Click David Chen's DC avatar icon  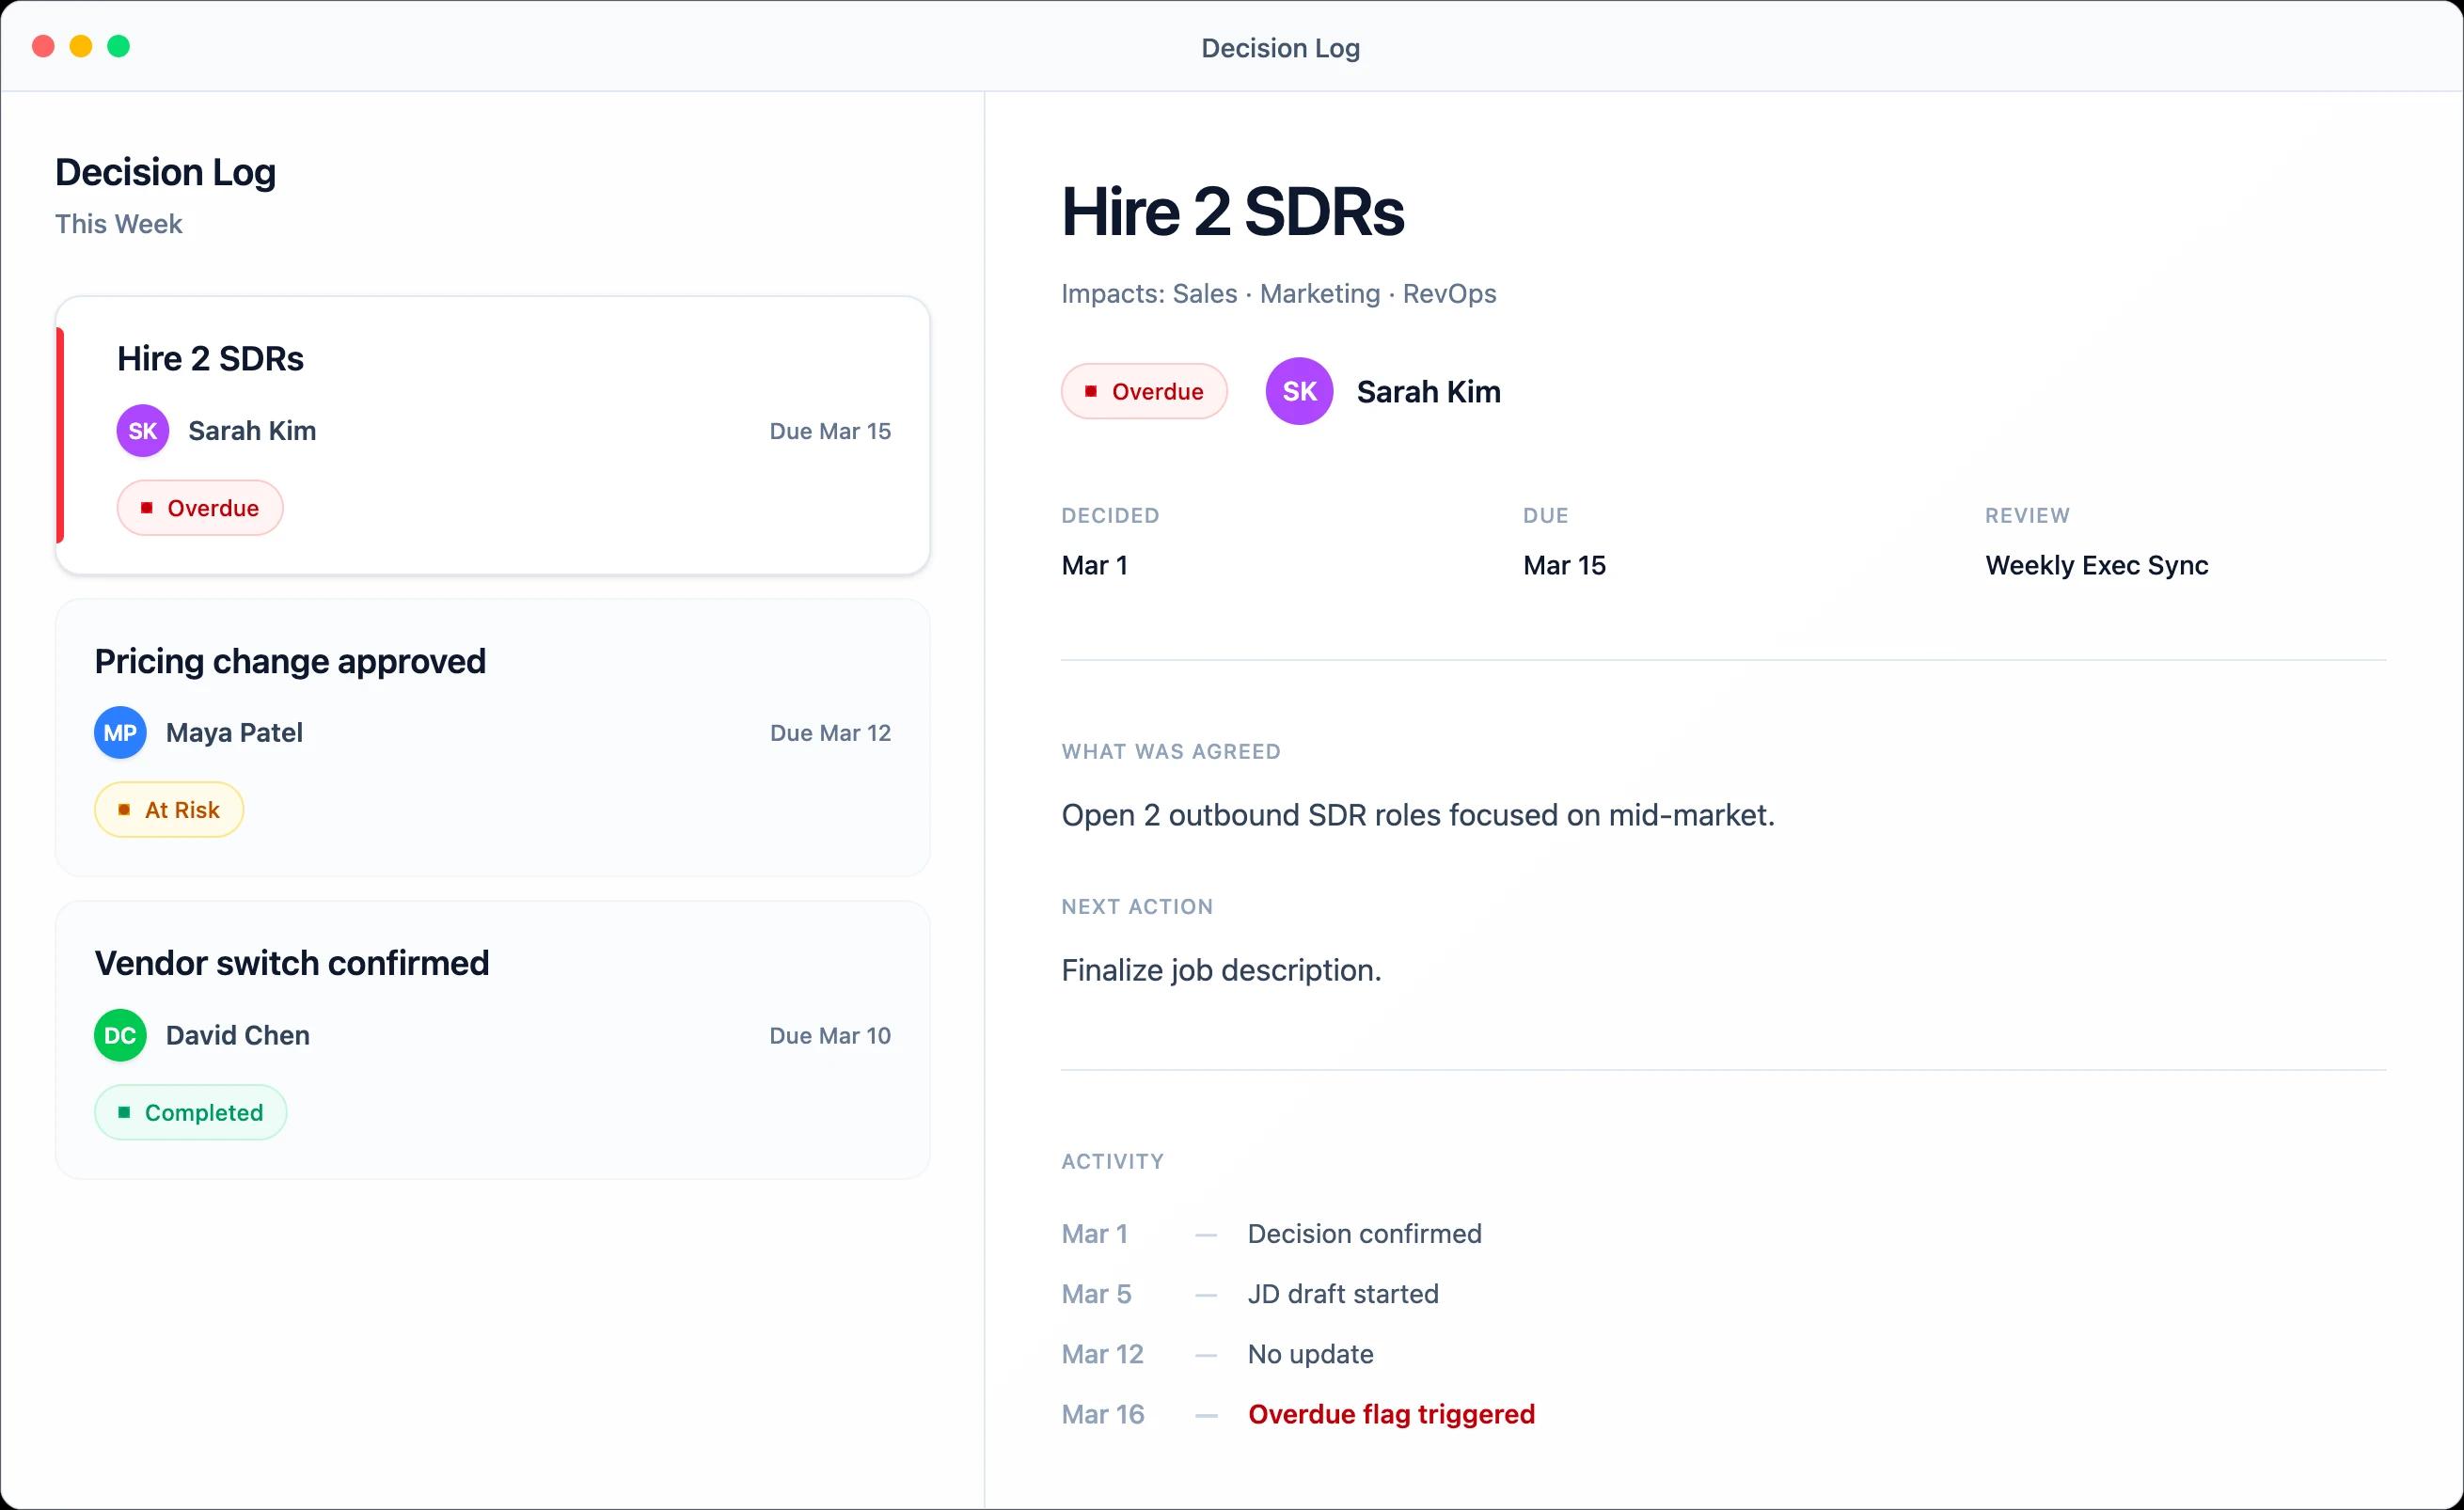point(119,1035)
